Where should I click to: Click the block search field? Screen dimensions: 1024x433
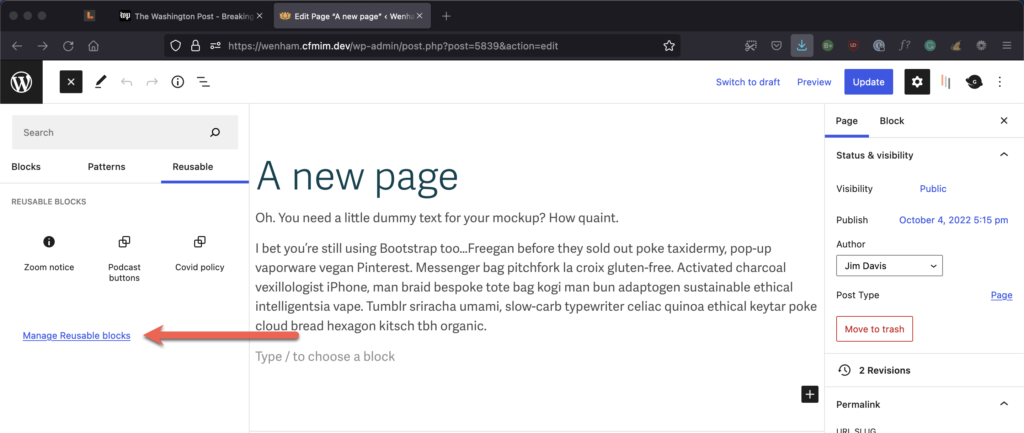tap(110, 132)
